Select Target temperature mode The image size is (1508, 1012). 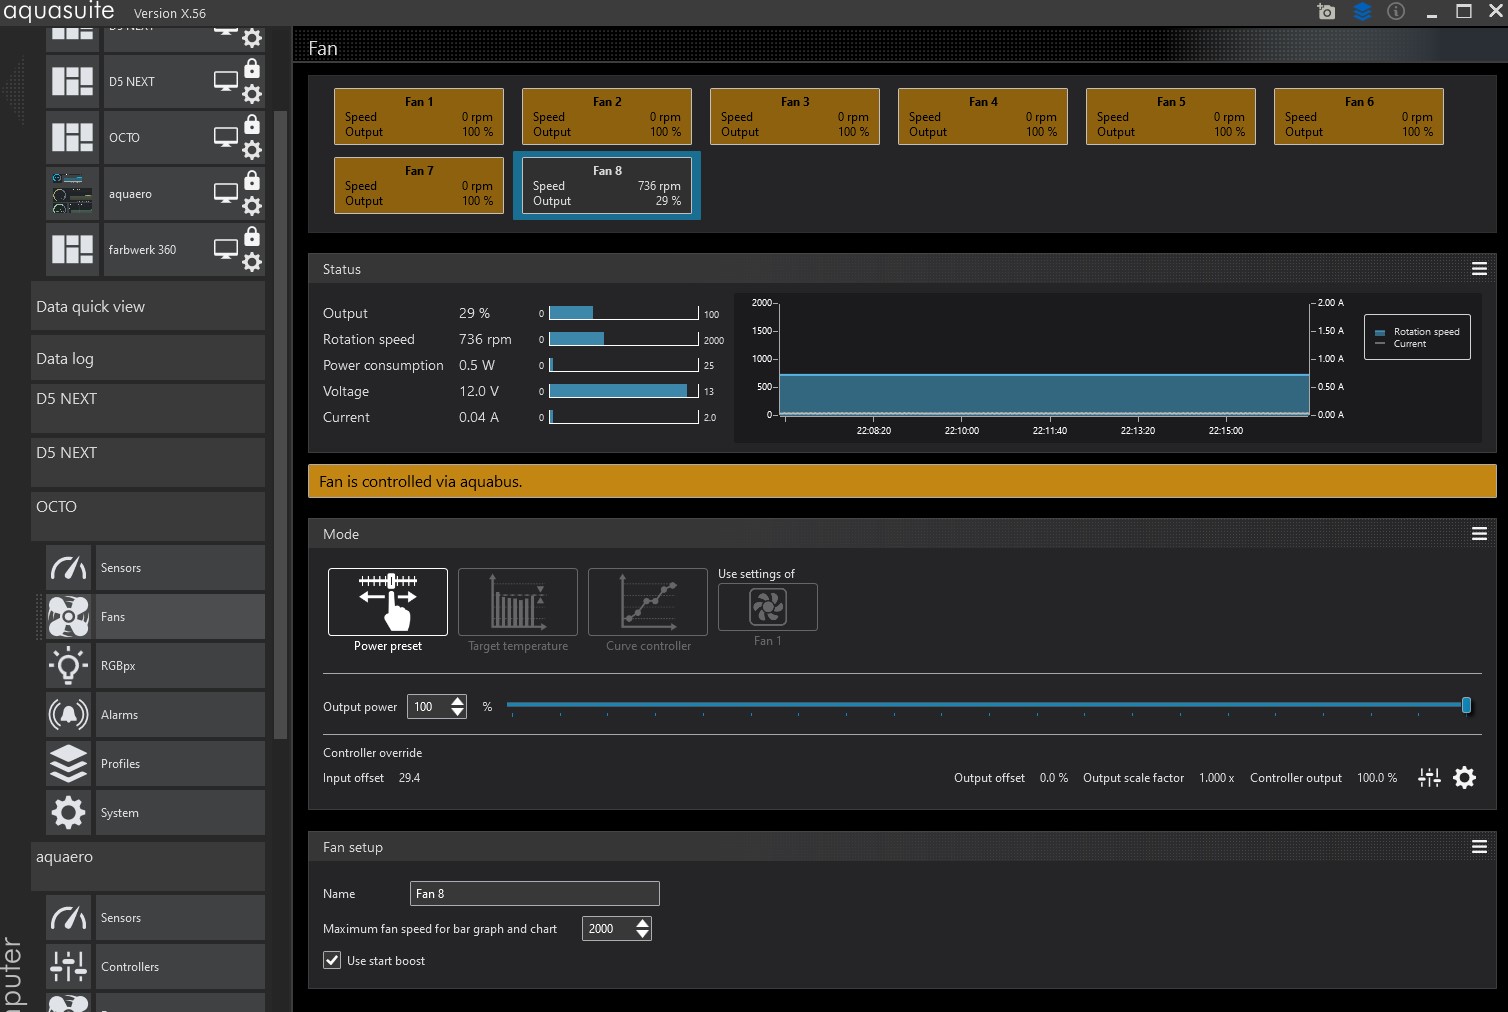518,602
